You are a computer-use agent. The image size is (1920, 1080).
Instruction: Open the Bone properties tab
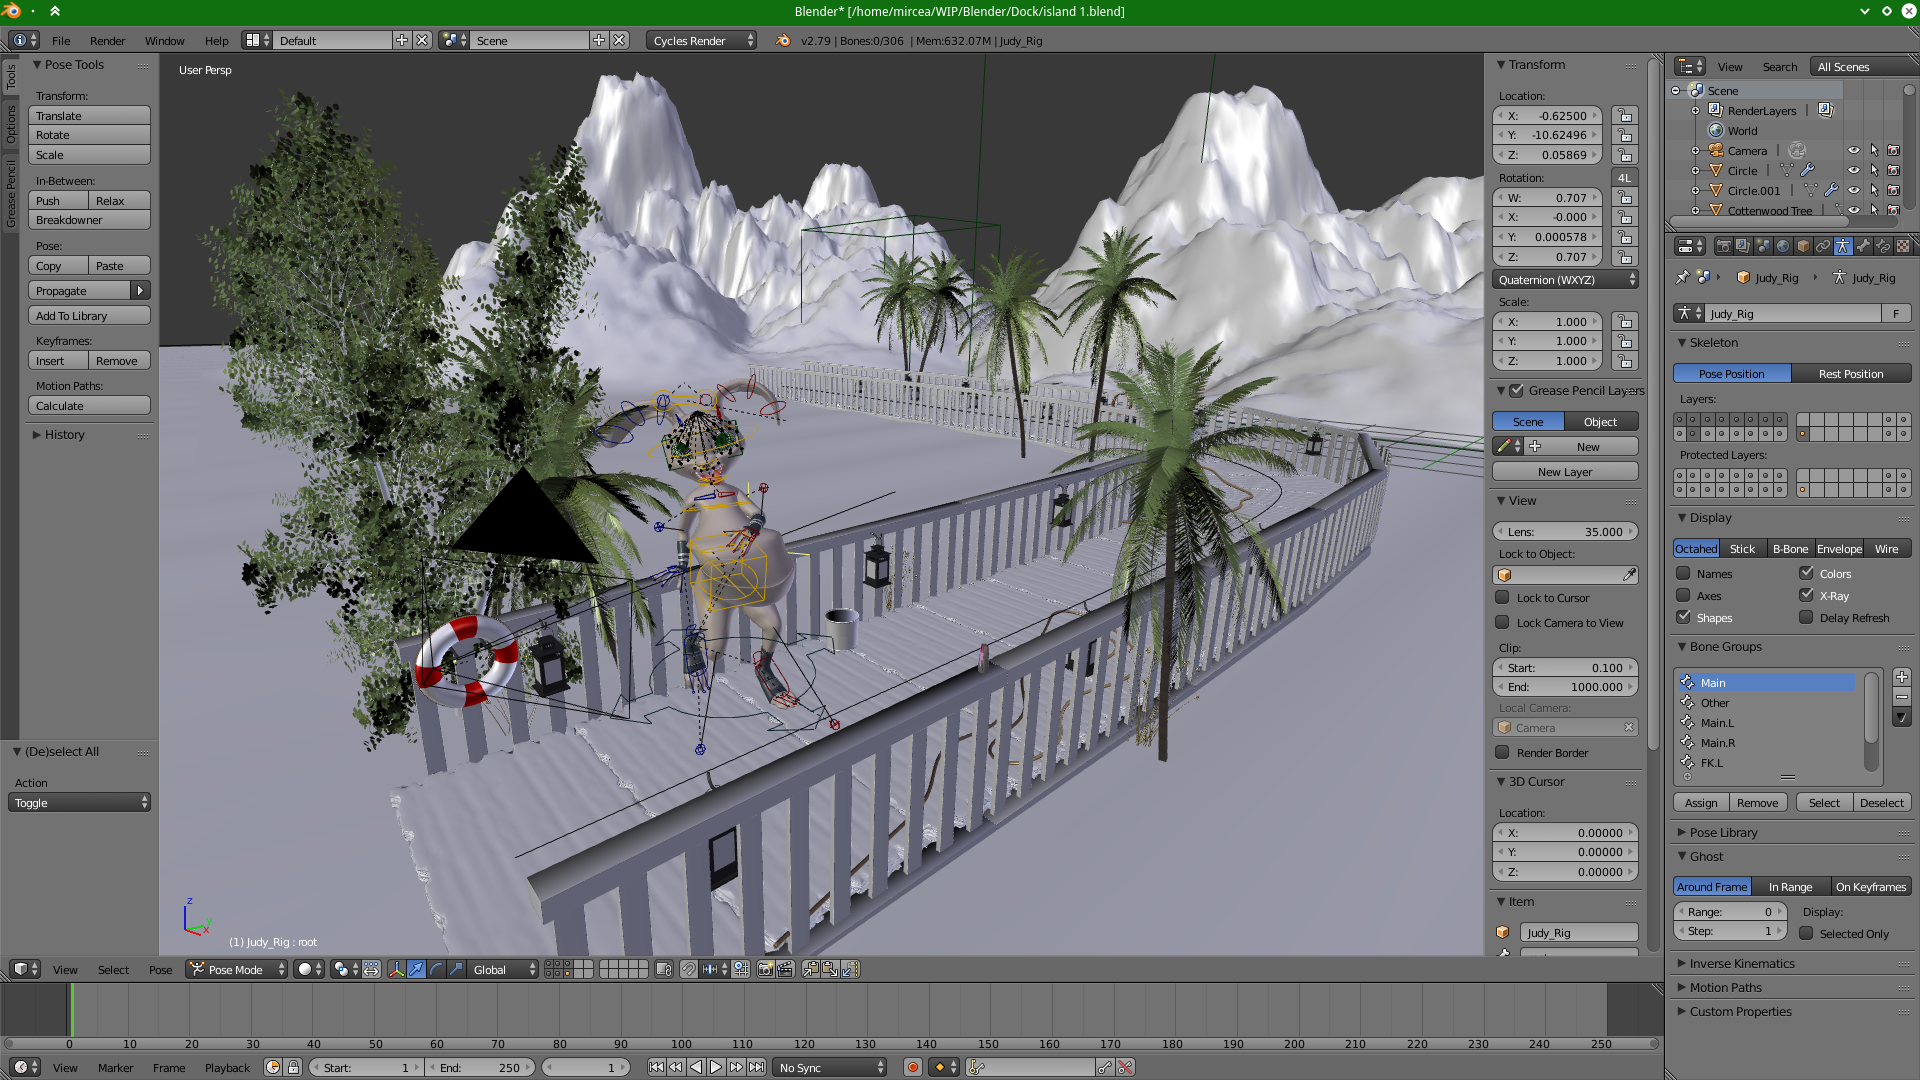pyautogui.click(x=1863, y=246)
